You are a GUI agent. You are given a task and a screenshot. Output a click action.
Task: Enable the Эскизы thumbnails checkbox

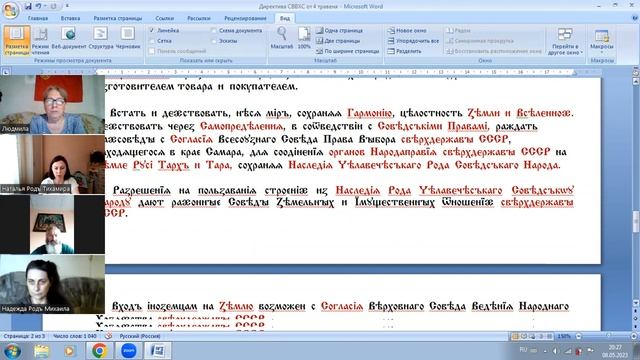[x=214, y=41]
